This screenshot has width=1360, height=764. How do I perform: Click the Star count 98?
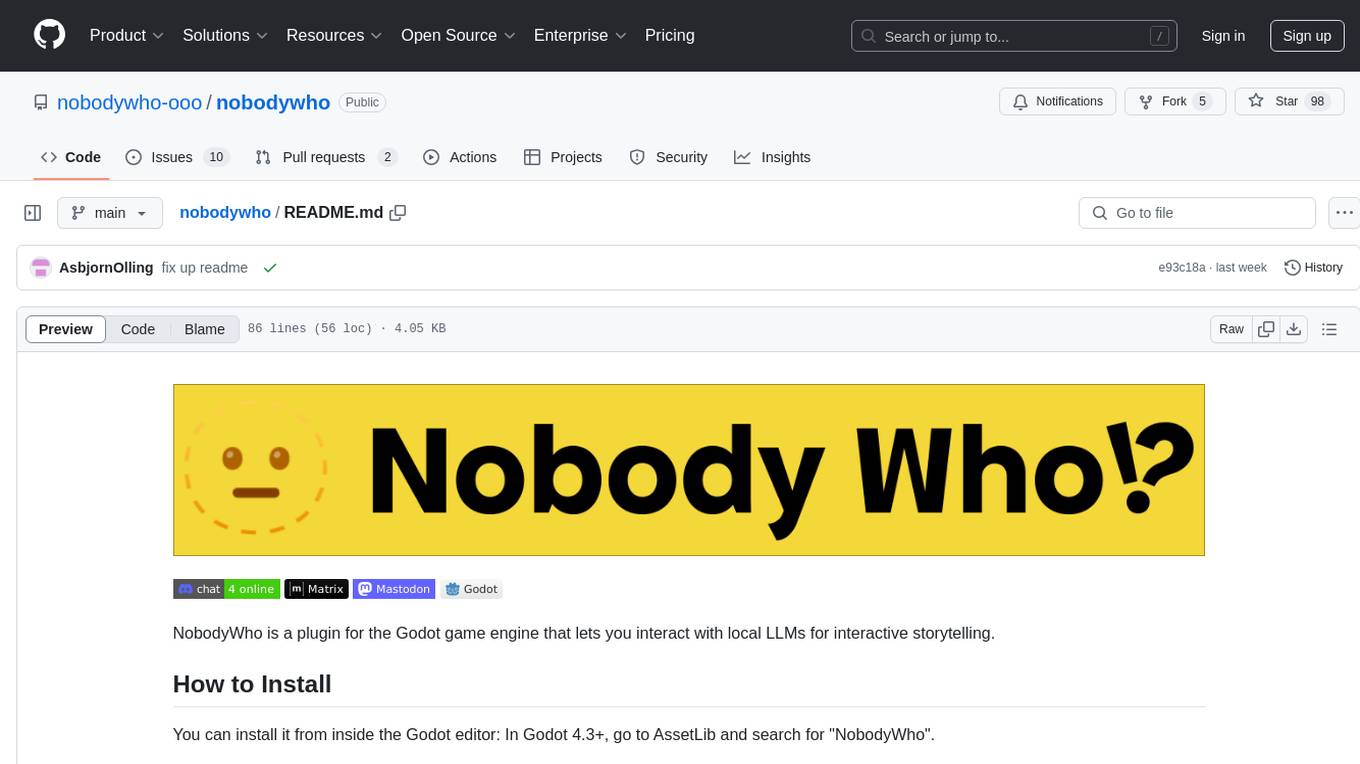(1317, 102)
